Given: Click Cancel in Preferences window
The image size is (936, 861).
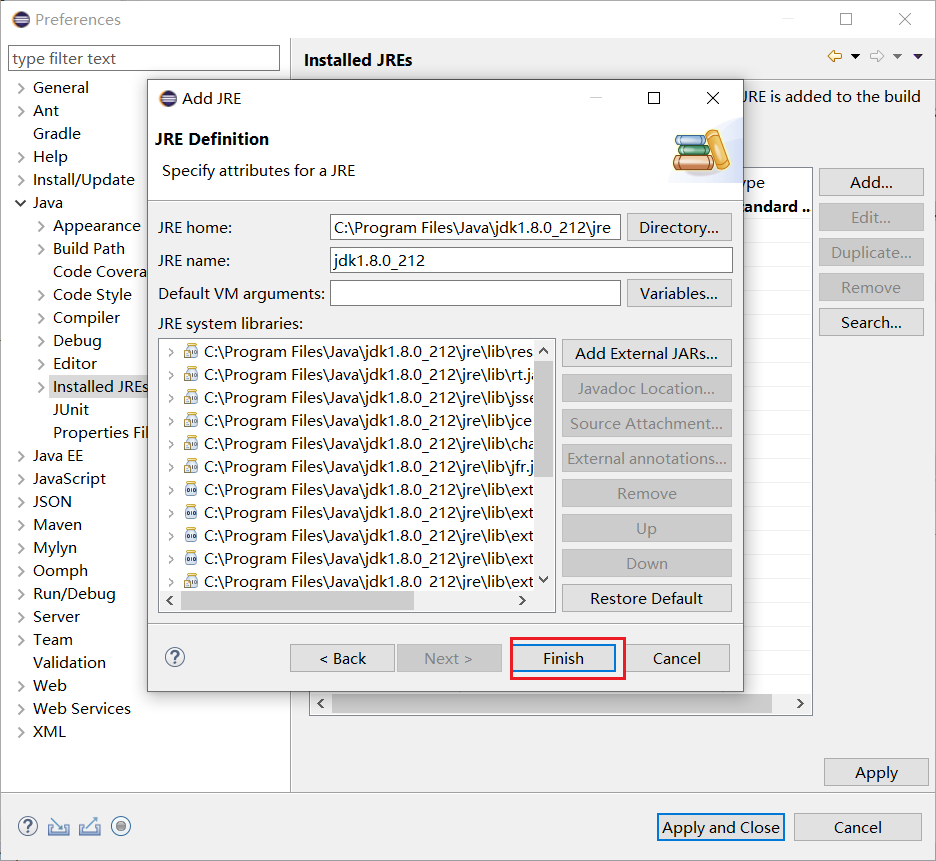Looking at the screenshot, I should coord(857,827).
